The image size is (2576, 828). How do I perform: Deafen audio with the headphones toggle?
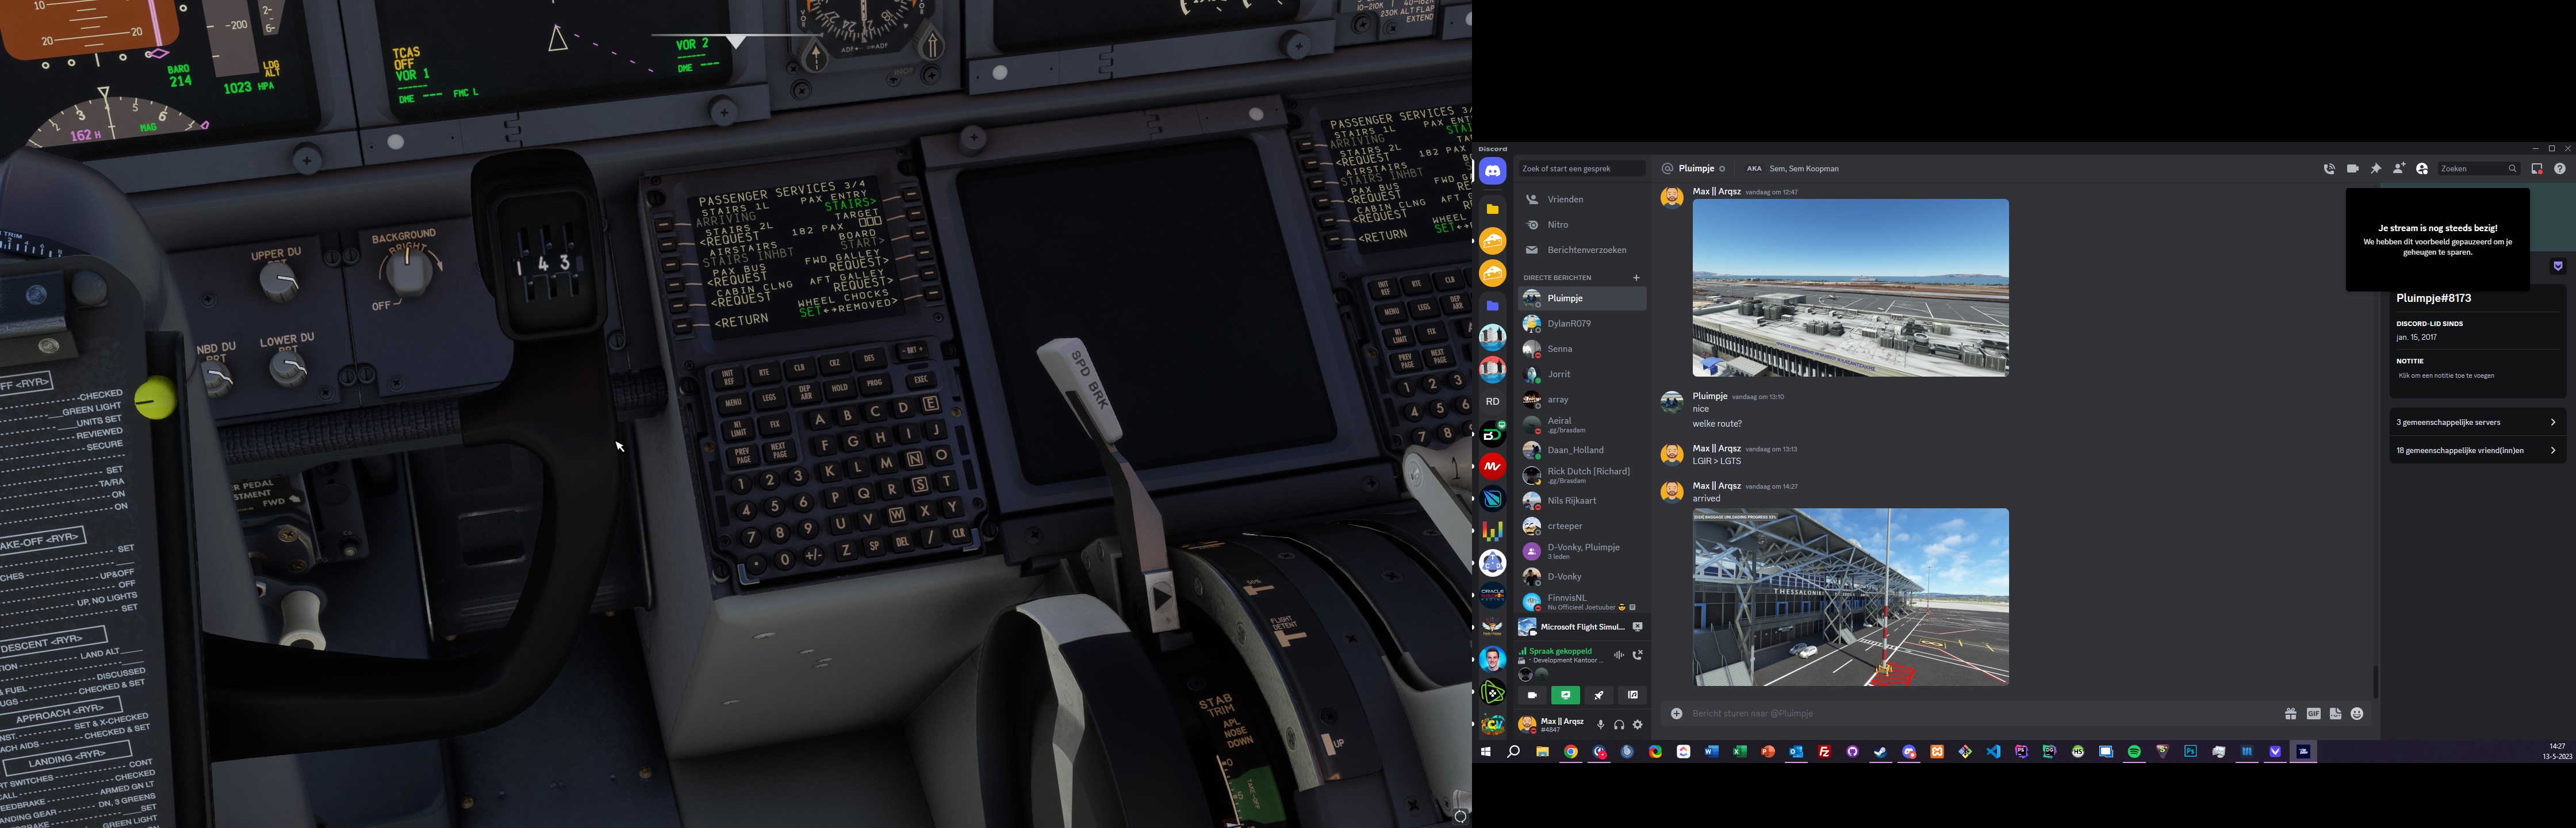point(1619,725)
